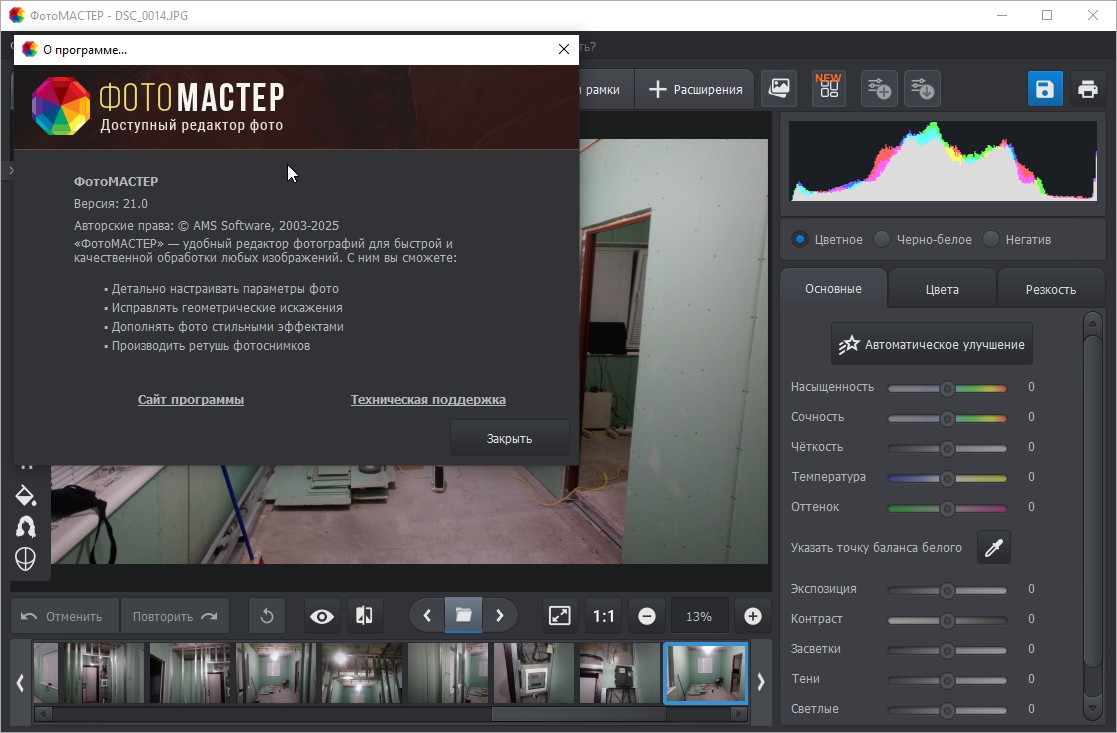Click the 13% zoom value field
The height and width of the screenshot is (733, 1117).
point(699,616)
